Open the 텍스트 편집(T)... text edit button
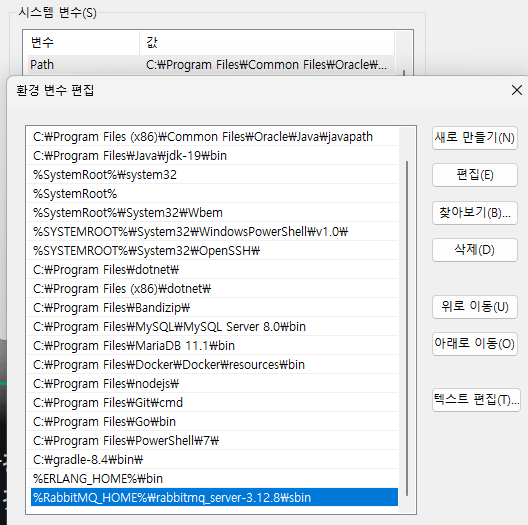Image resolution: width=528 pixels, height=525 pixels. click(476, 400)
